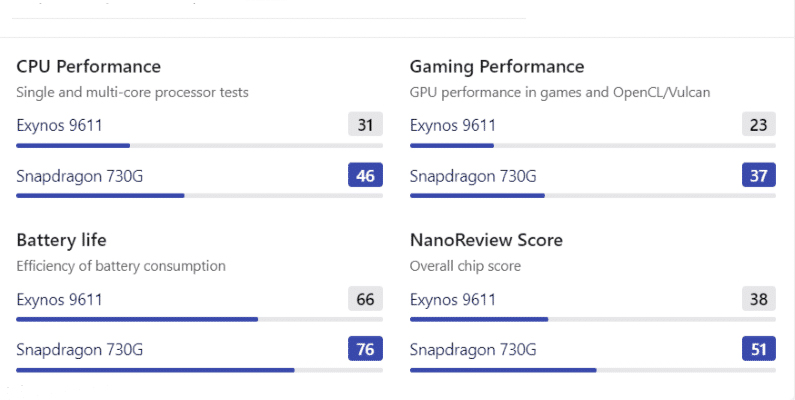Click the Gaming score badge 23
Image resolution: width=795 pixels, height=400 pixels.
point(759,125)
